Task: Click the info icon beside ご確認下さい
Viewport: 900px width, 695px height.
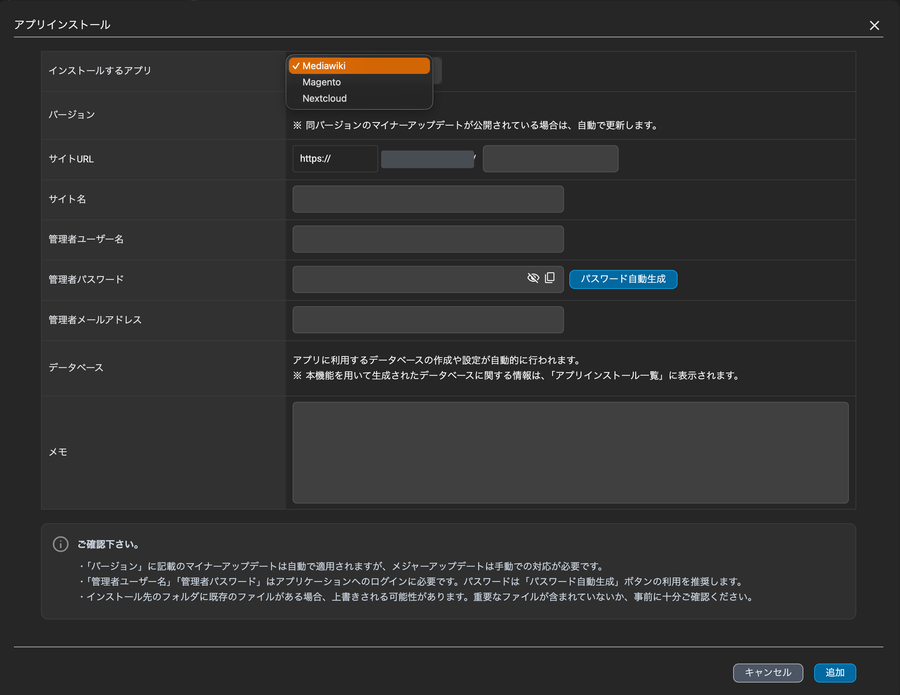Action: (x=60, y=544)
